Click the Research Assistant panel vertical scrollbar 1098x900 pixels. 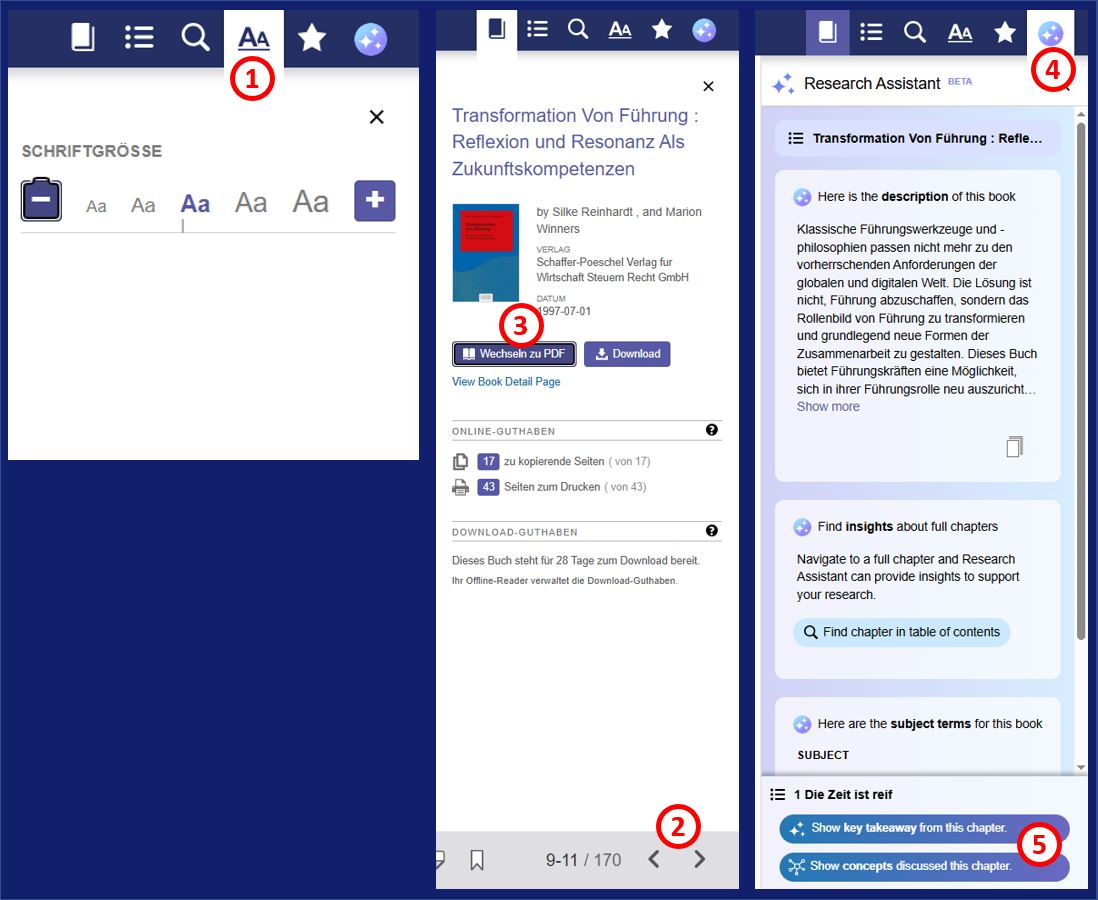pyautogui.click(x=1080, y=400)
